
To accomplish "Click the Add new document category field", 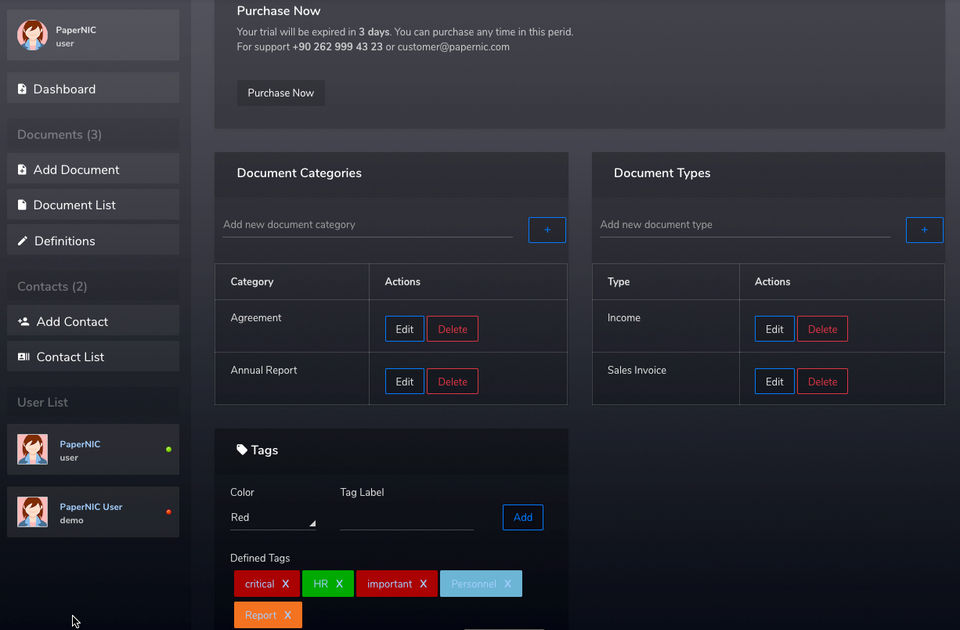I will [367, 225].
